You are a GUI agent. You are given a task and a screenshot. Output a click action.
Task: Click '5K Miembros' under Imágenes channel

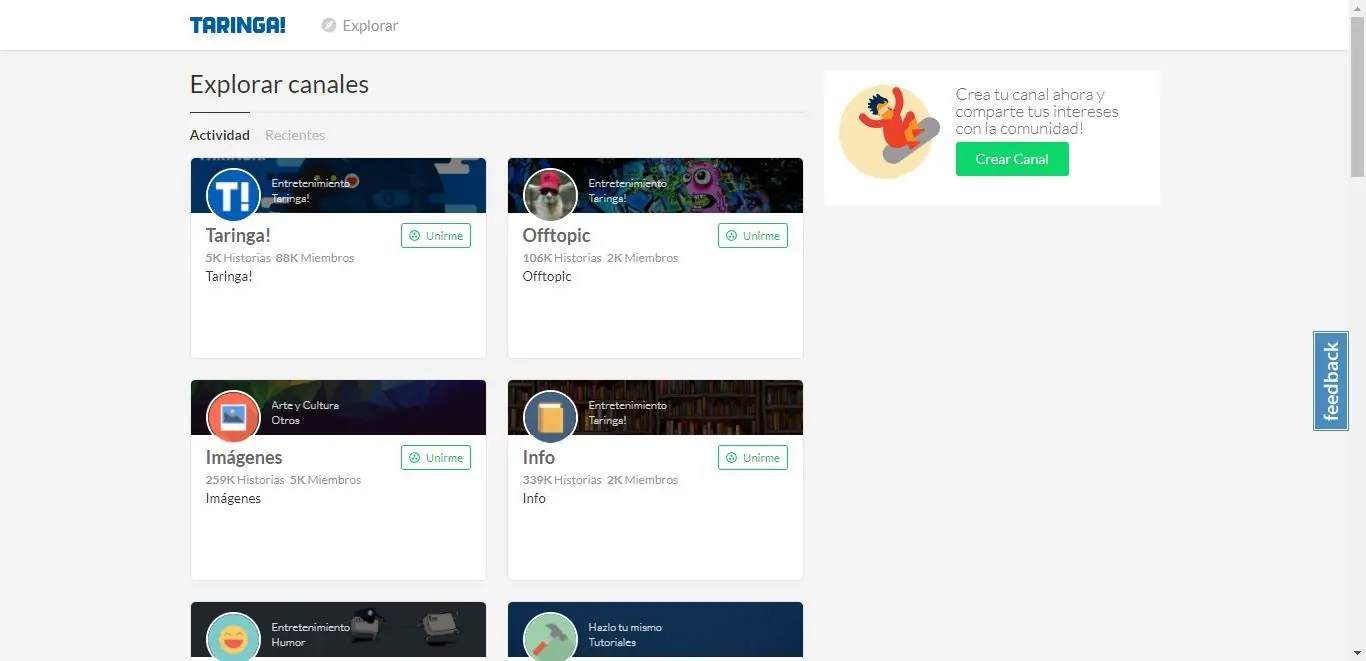326,480
